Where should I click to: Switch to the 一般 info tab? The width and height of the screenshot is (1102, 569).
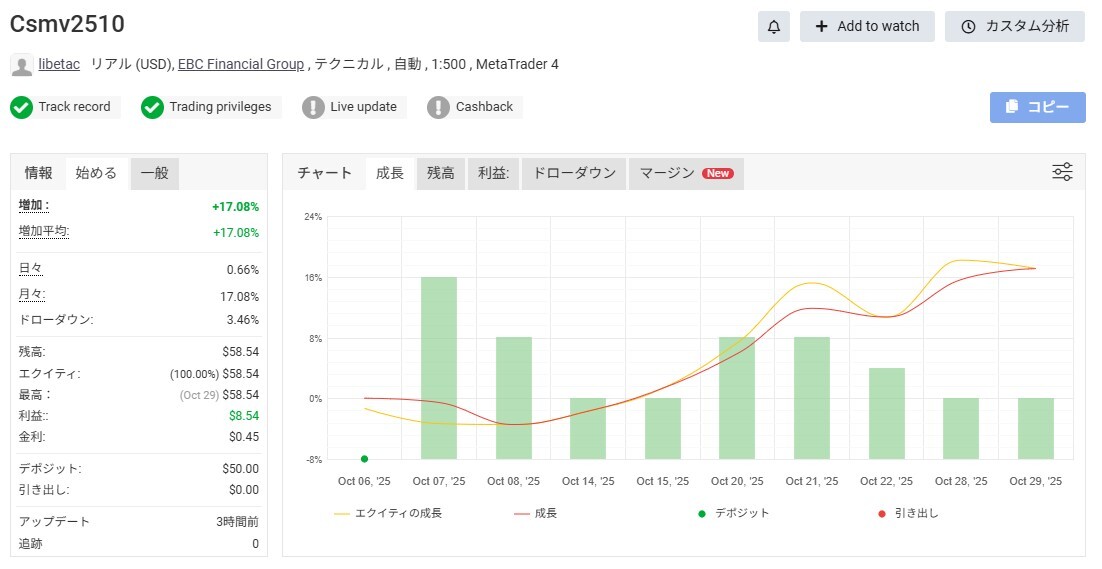pos(154,173)
